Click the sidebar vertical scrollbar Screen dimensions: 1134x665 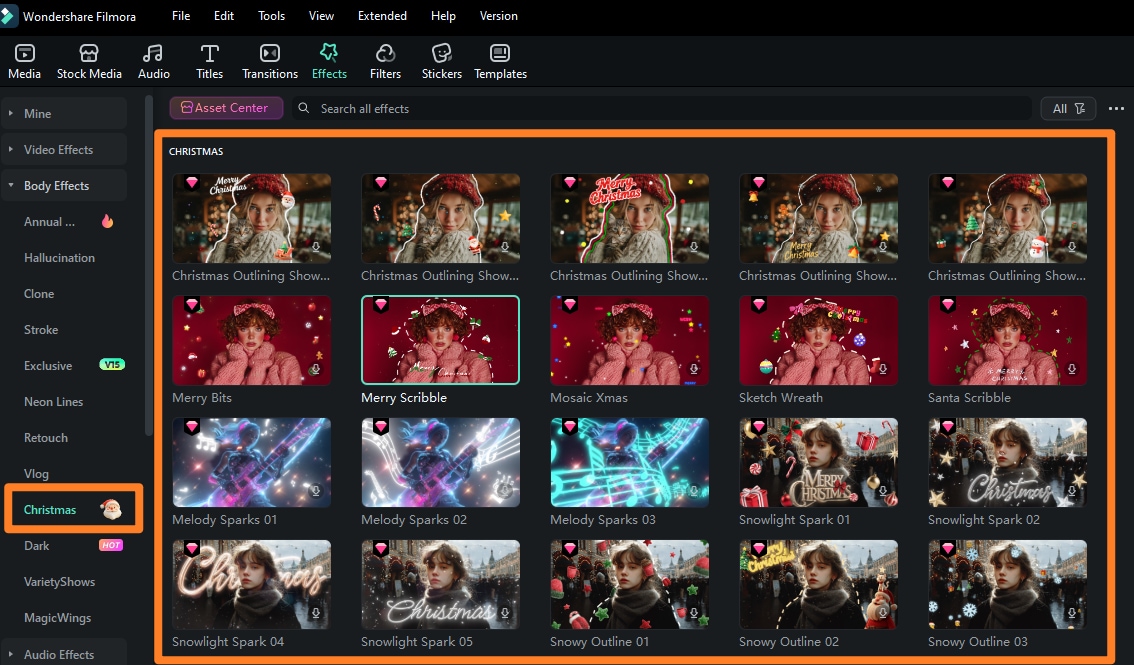click(x=149, y=267)
